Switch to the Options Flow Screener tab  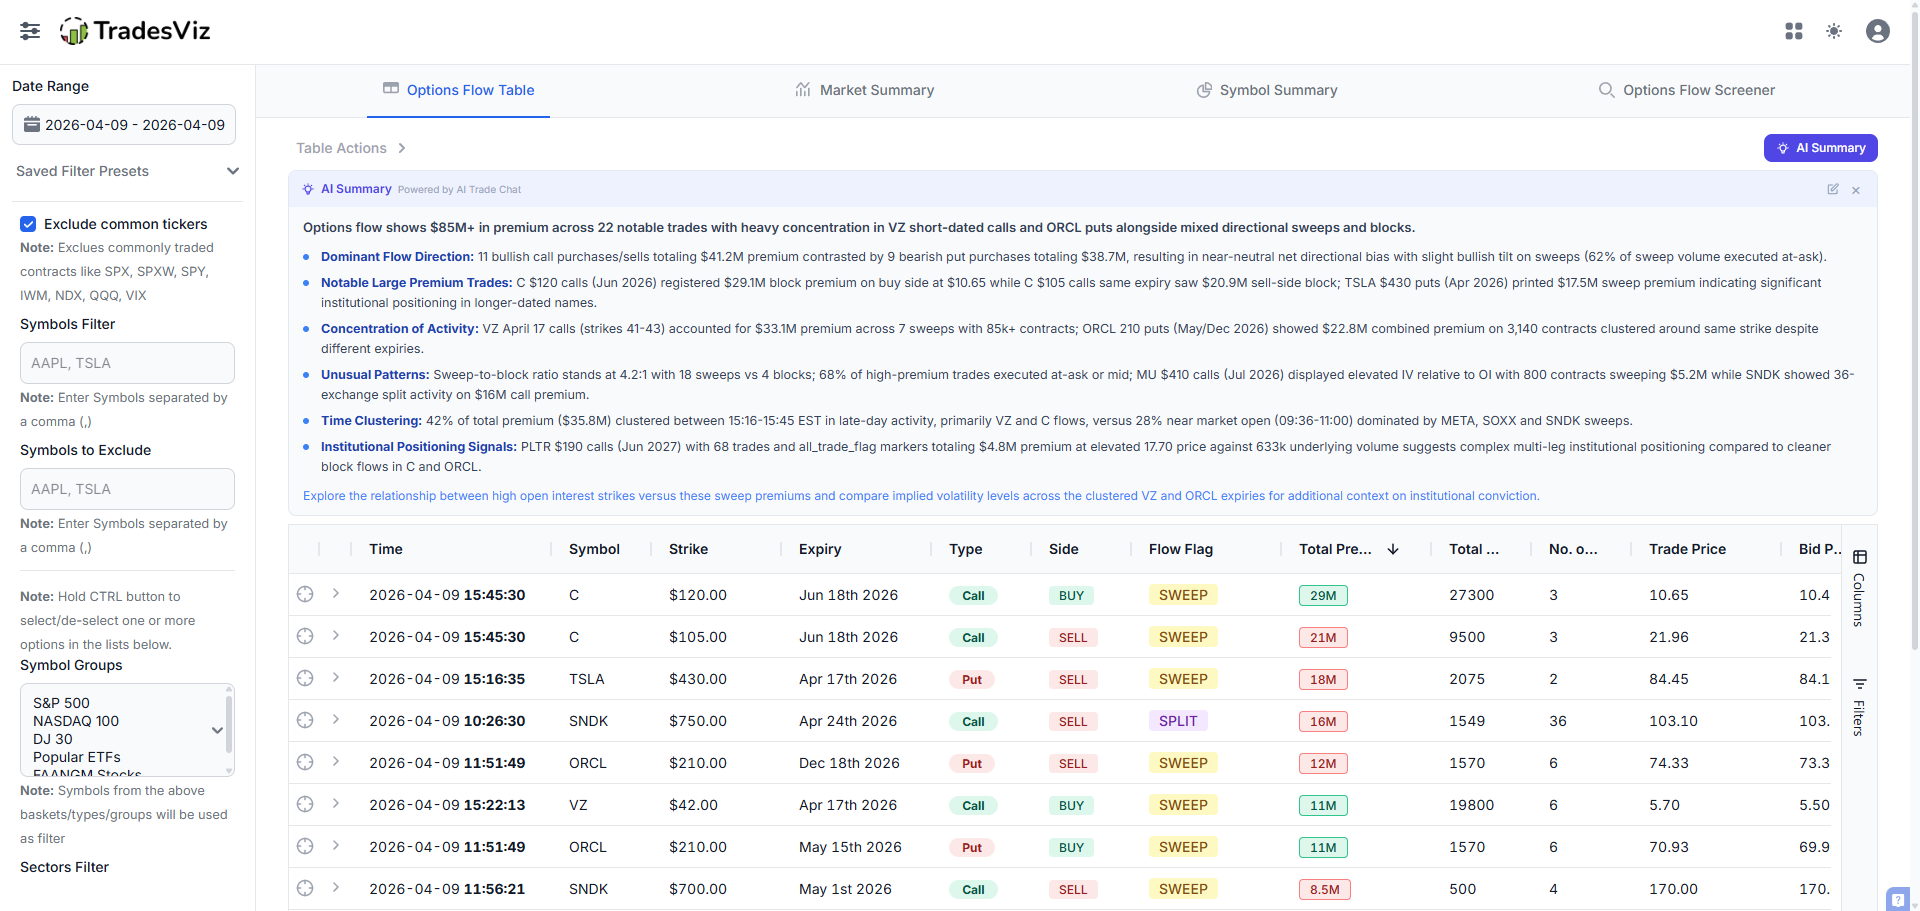(1687, 90)
